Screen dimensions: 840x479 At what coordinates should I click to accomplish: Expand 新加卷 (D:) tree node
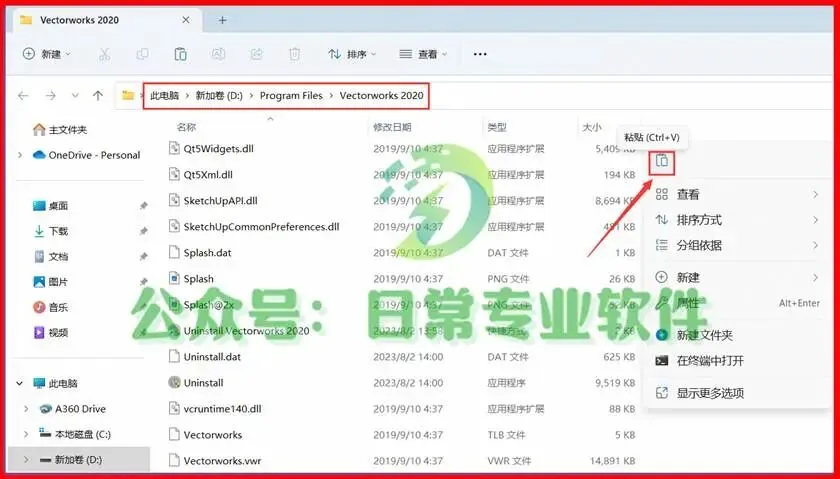[x=26, y=460]
